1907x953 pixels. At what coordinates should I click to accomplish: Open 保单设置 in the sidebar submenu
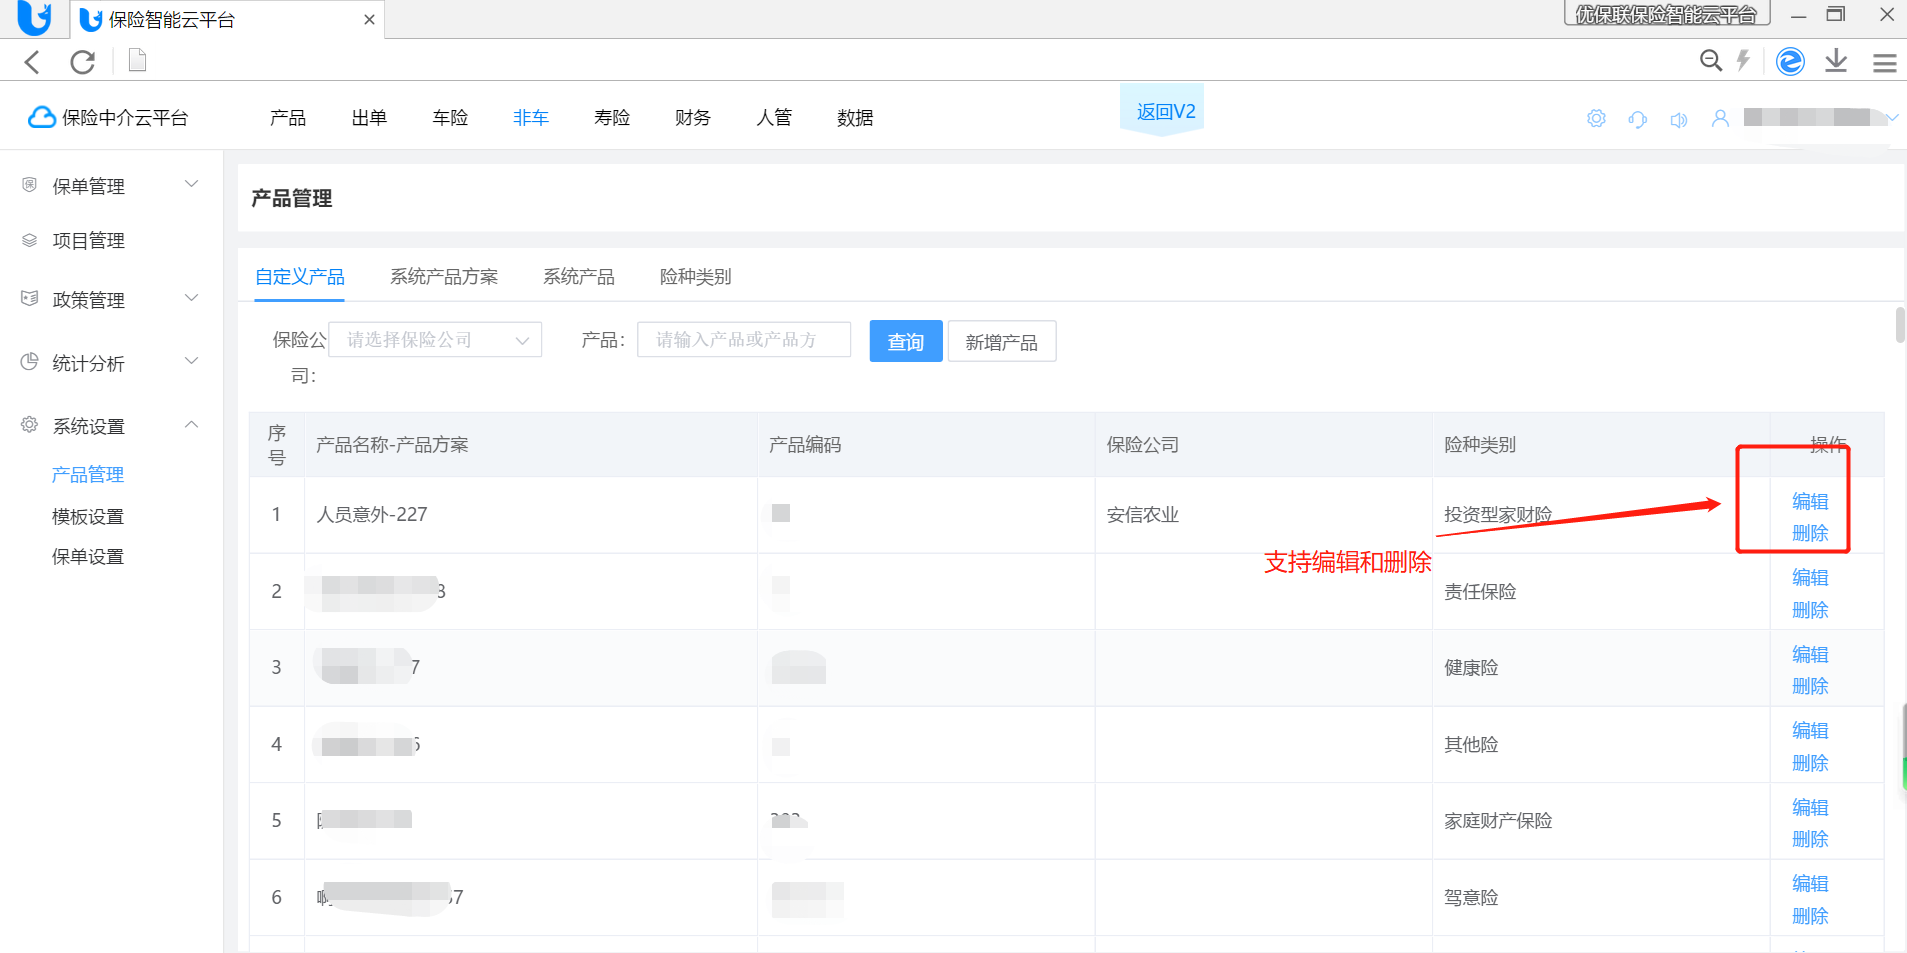pos(88,557)
